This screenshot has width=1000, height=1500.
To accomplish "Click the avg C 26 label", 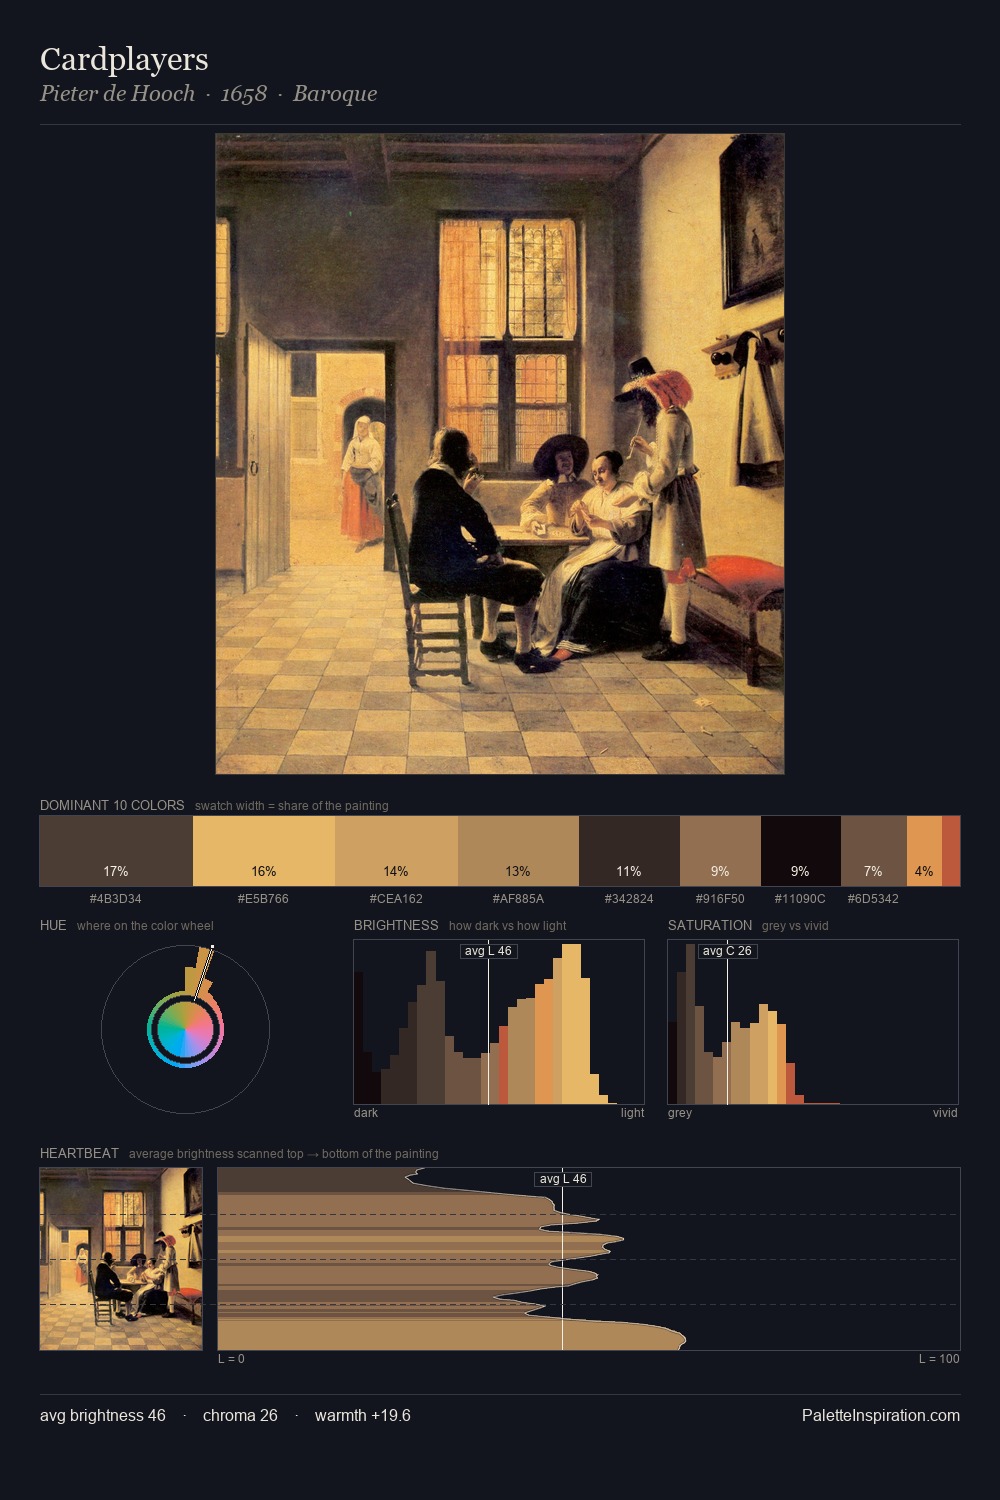I will tap(727, 951).
